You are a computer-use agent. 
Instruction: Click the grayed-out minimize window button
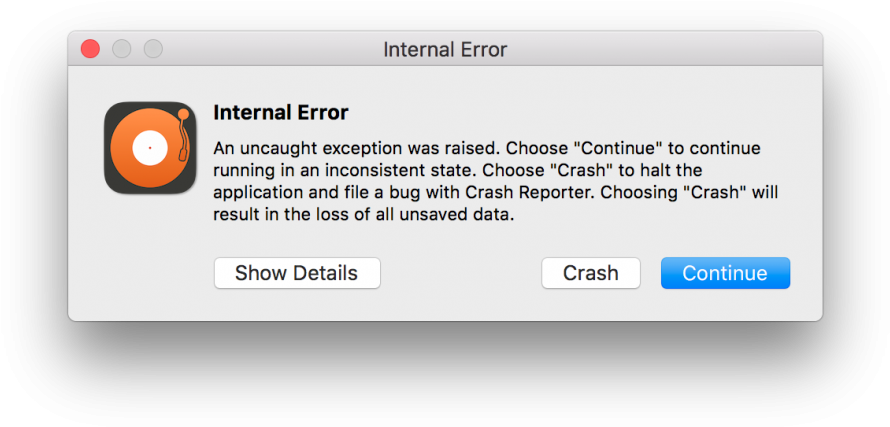click(x=121, y=49)
